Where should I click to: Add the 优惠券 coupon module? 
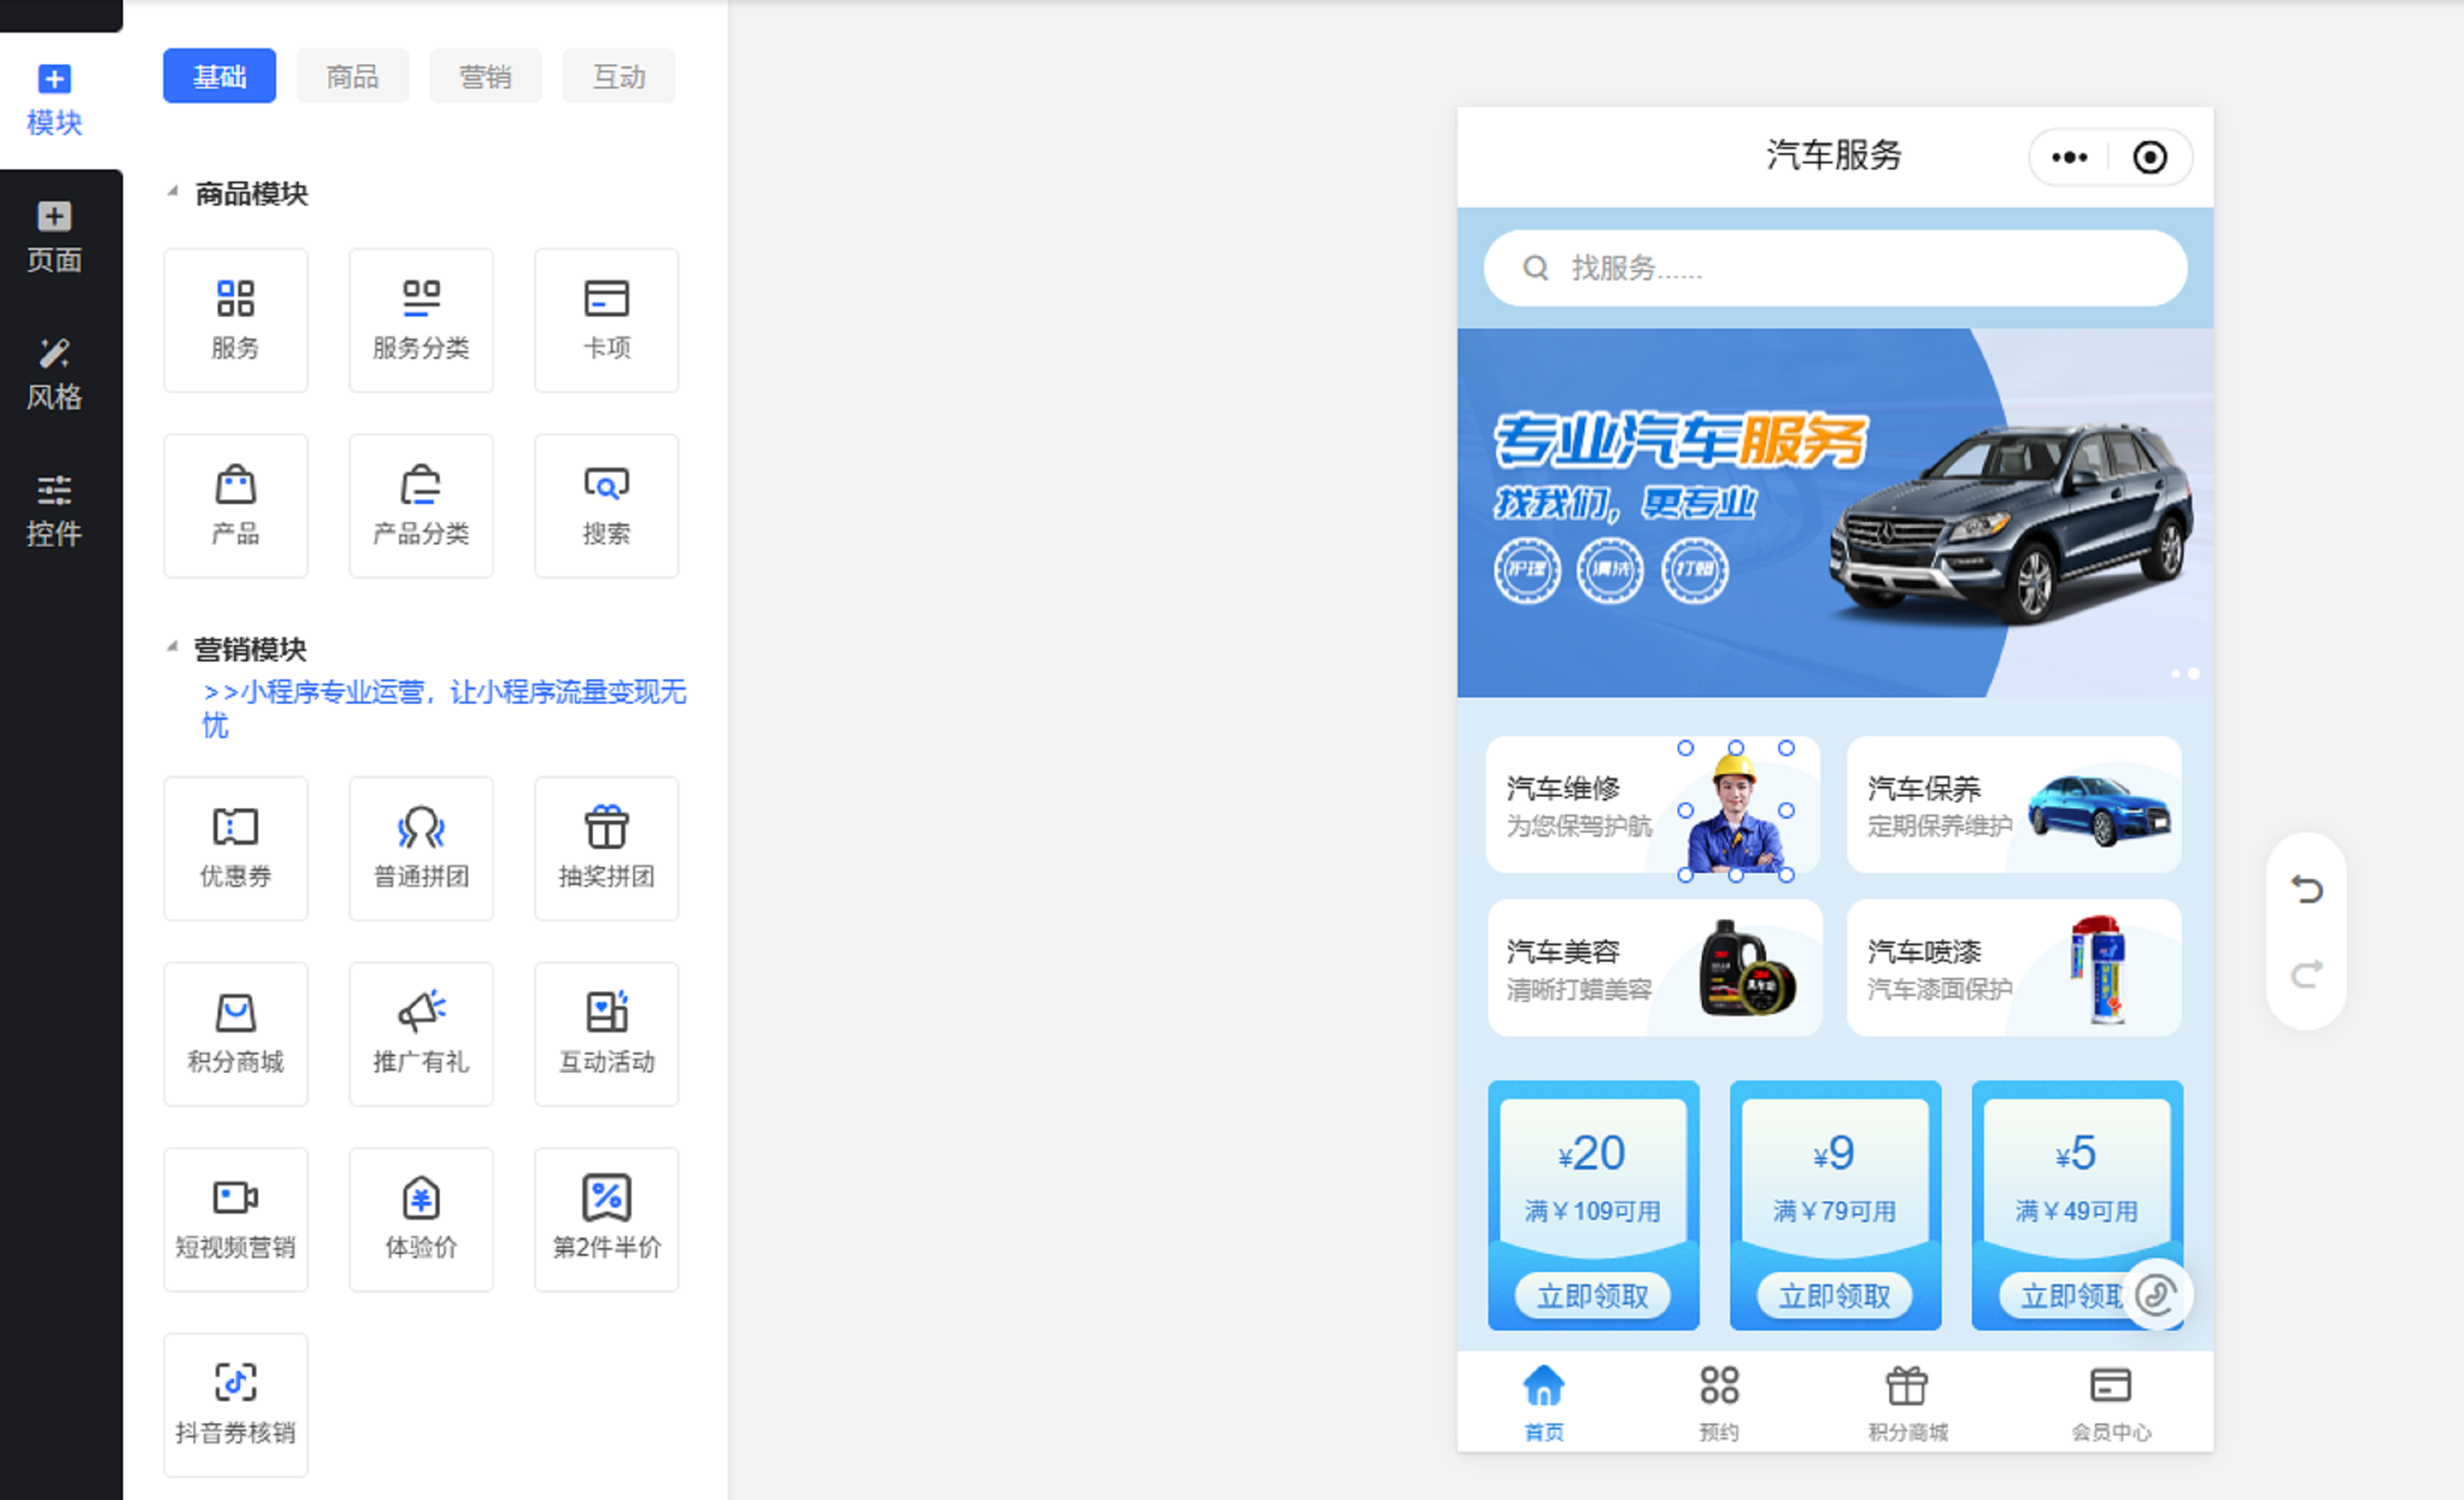[235, 847]
